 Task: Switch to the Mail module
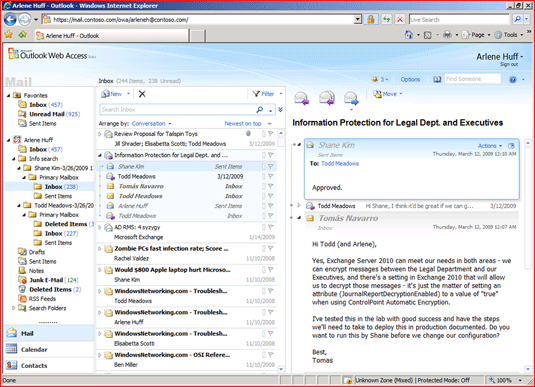[49, 333]
